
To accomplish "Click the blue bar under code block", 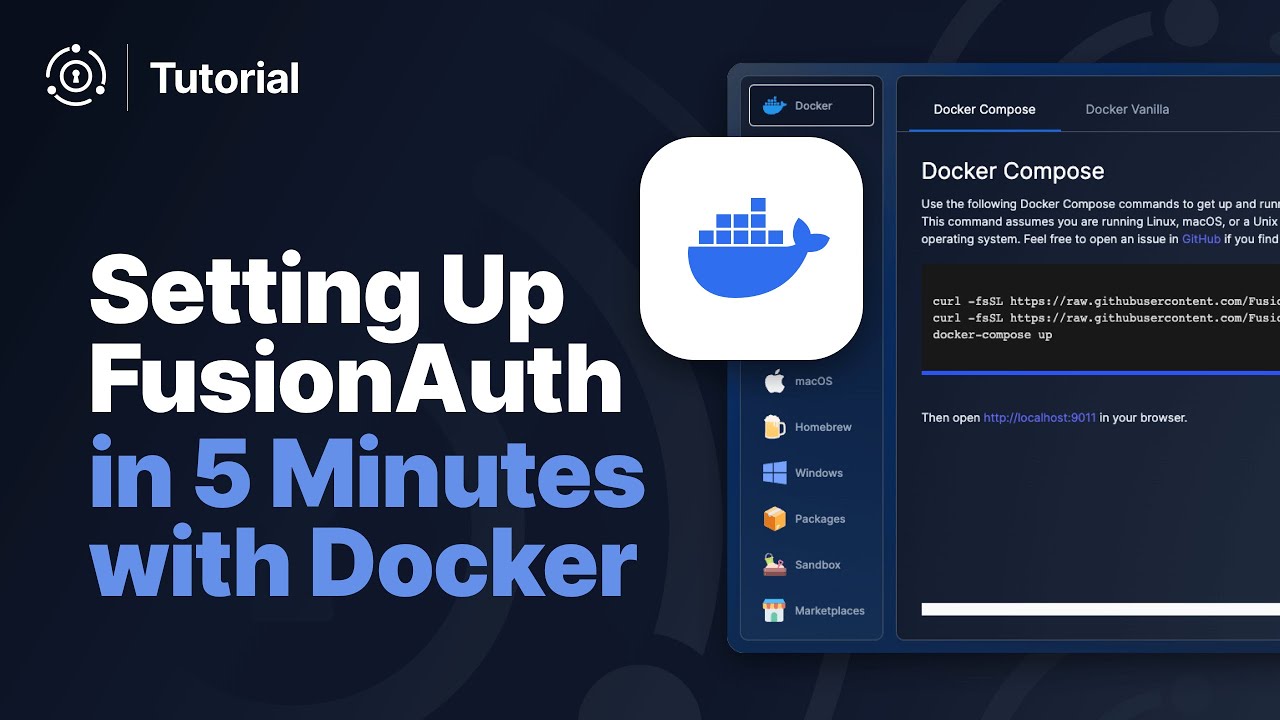I will [x=1100, y=373].
